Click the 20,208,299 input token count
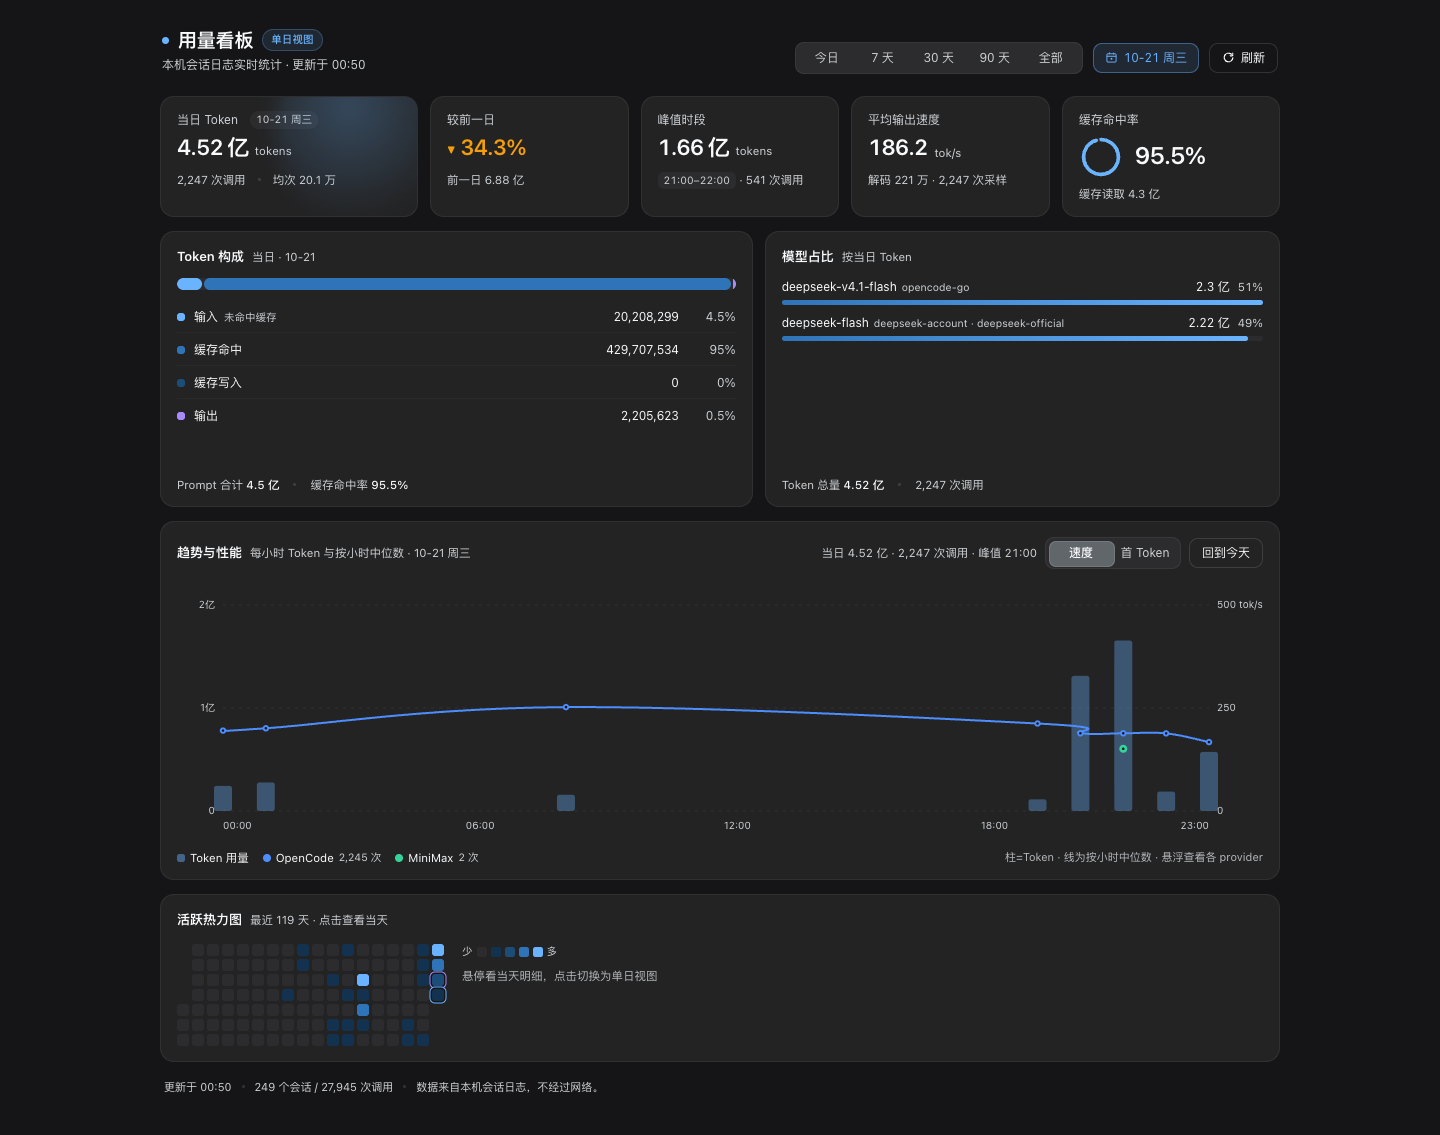Viewport: 1440px width, 1135px height. pyautogui.click(x=646, y=317)
